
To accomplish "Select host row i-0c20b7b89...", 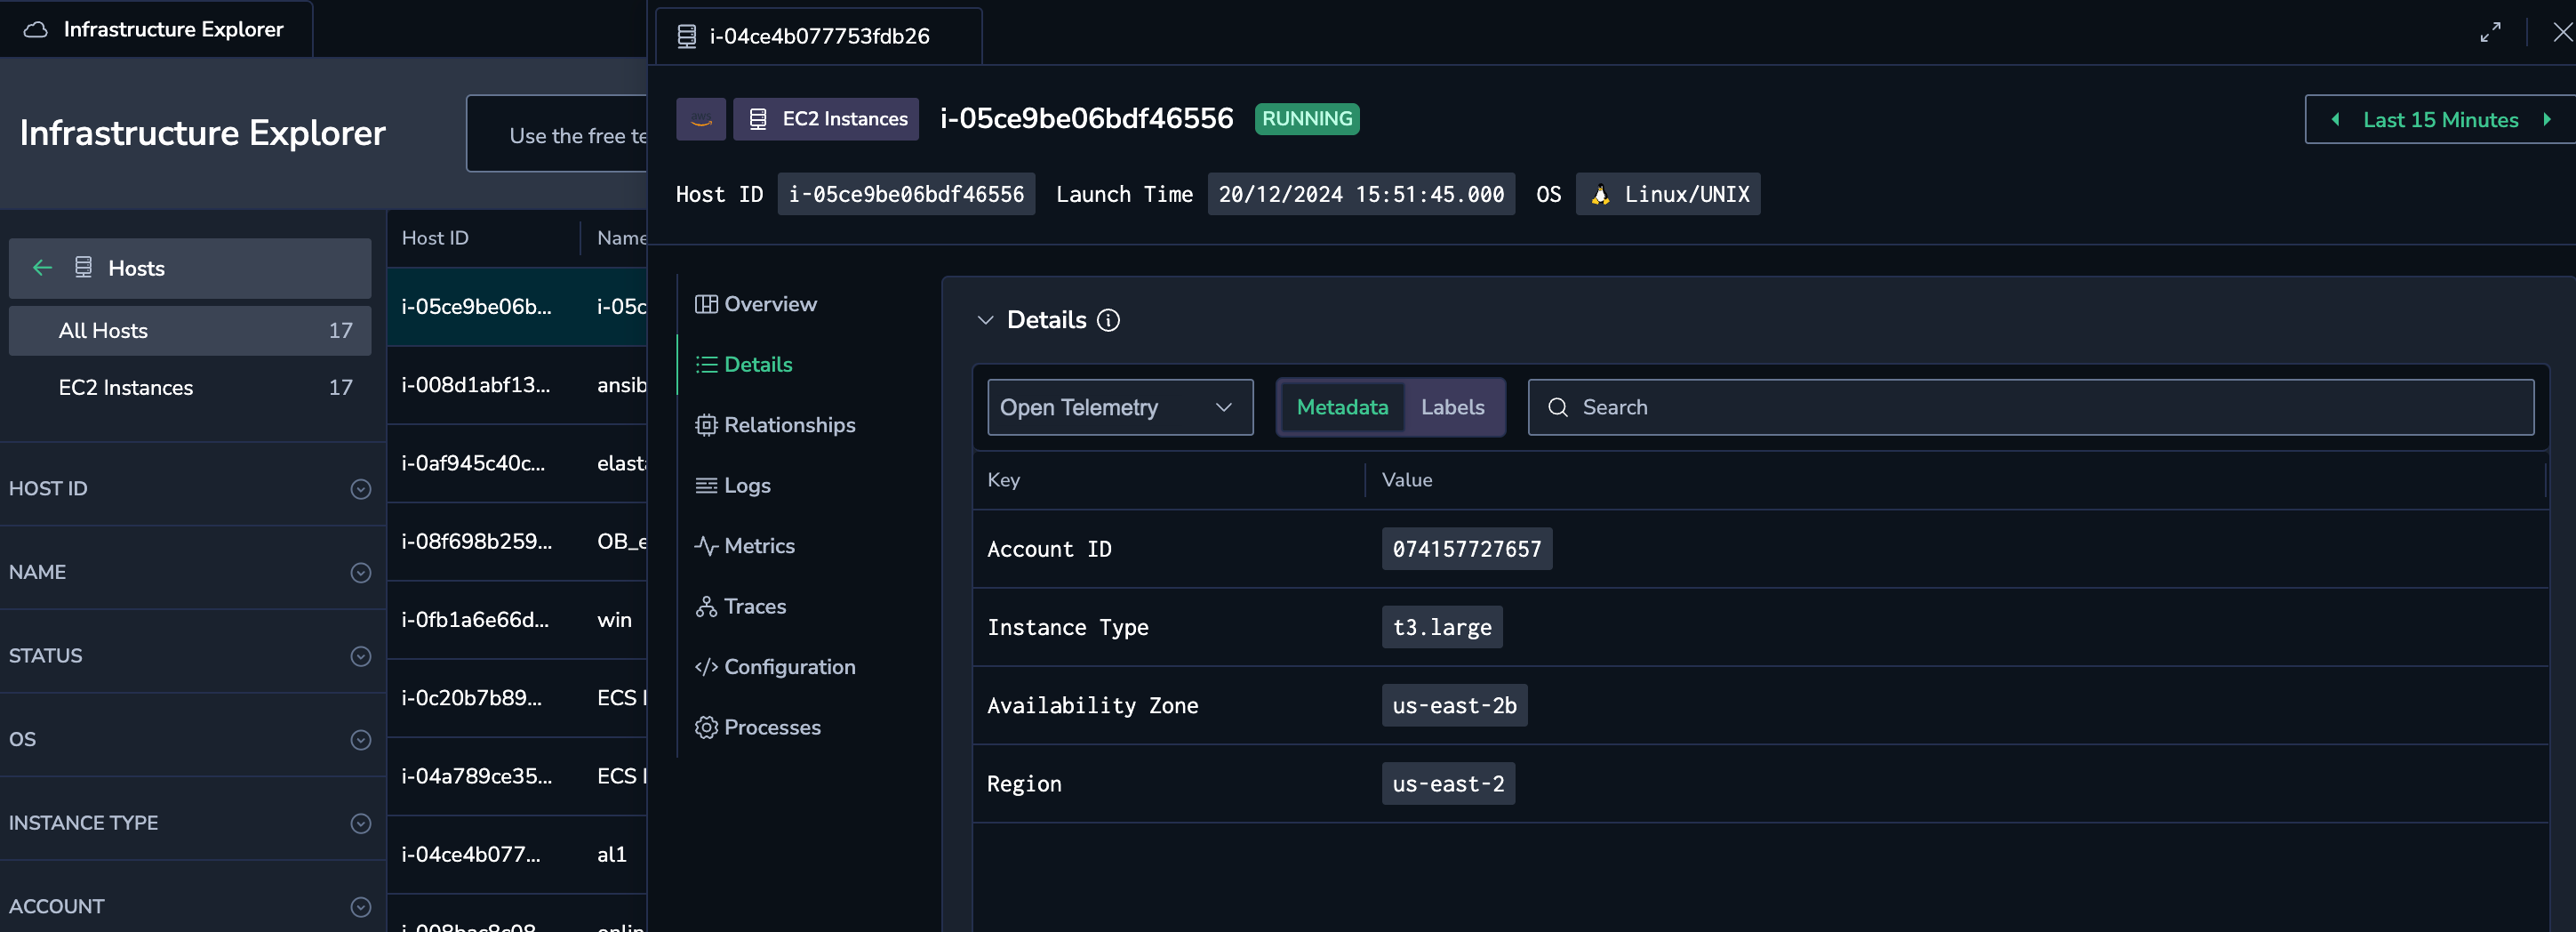I will 517,698.
